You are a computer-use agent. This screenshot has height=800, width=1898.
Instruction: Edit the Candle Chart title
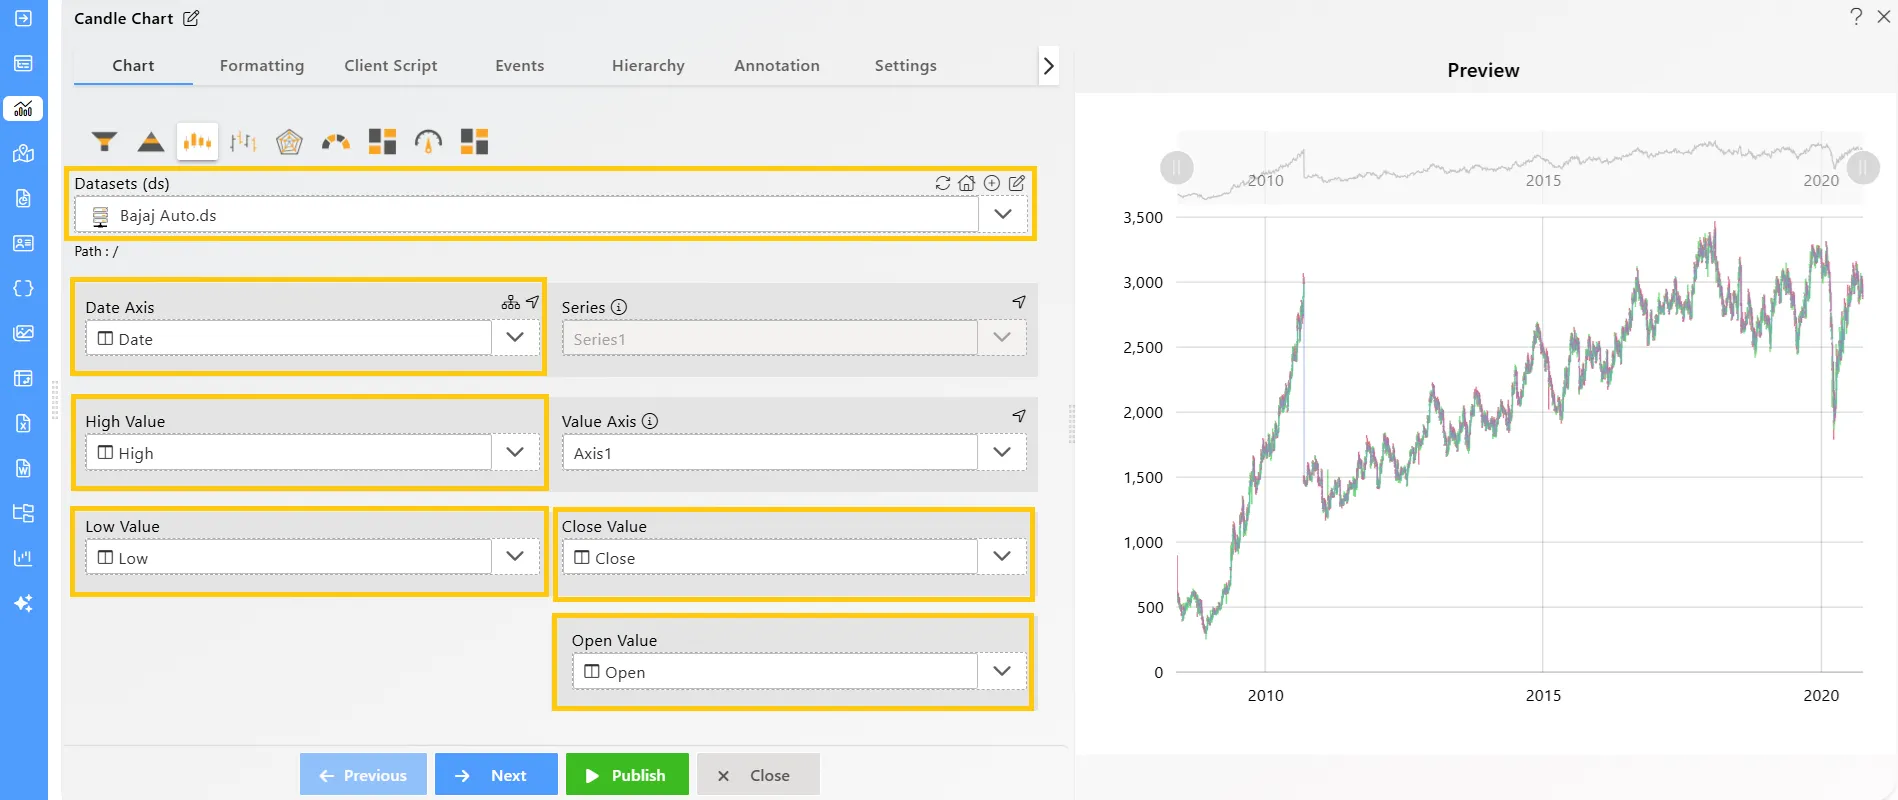tap(191, 18)
